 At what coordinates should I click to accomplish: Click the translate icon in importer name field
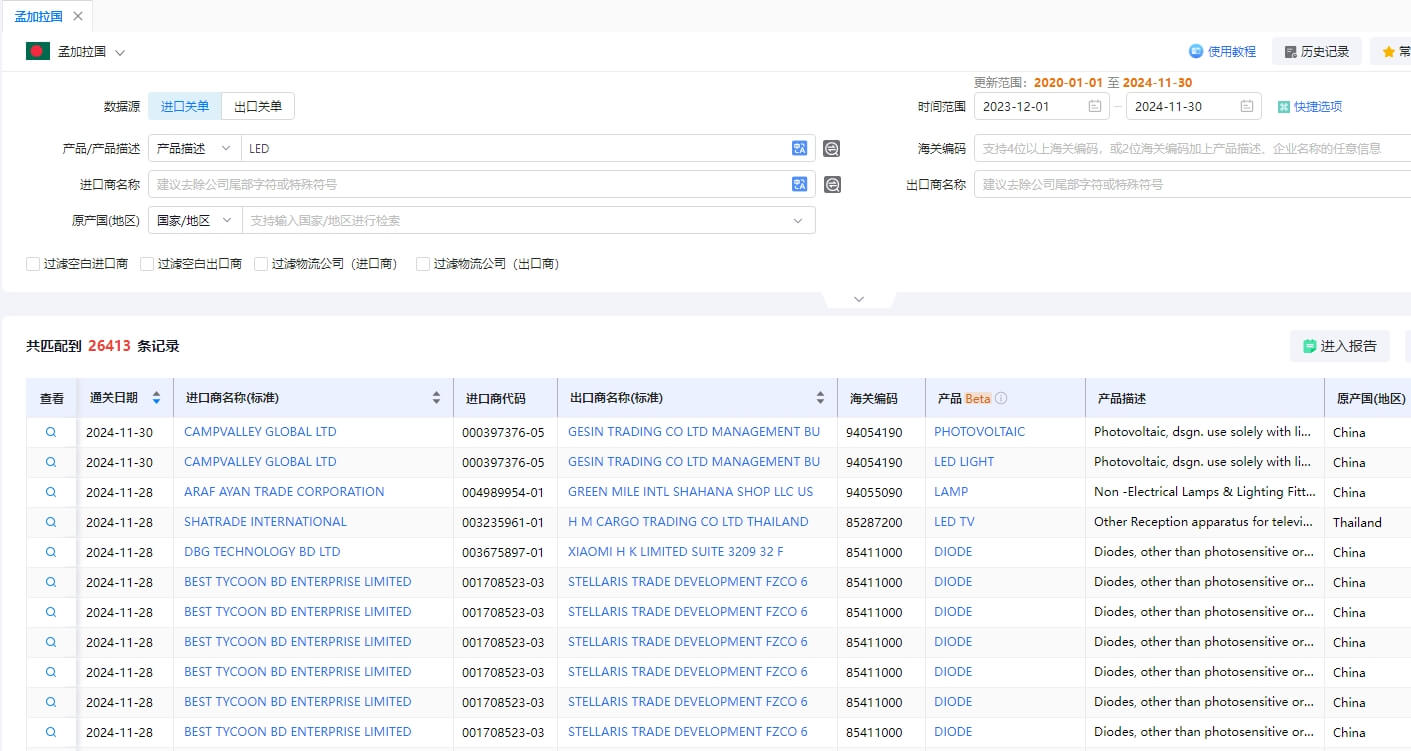point(799,184)
